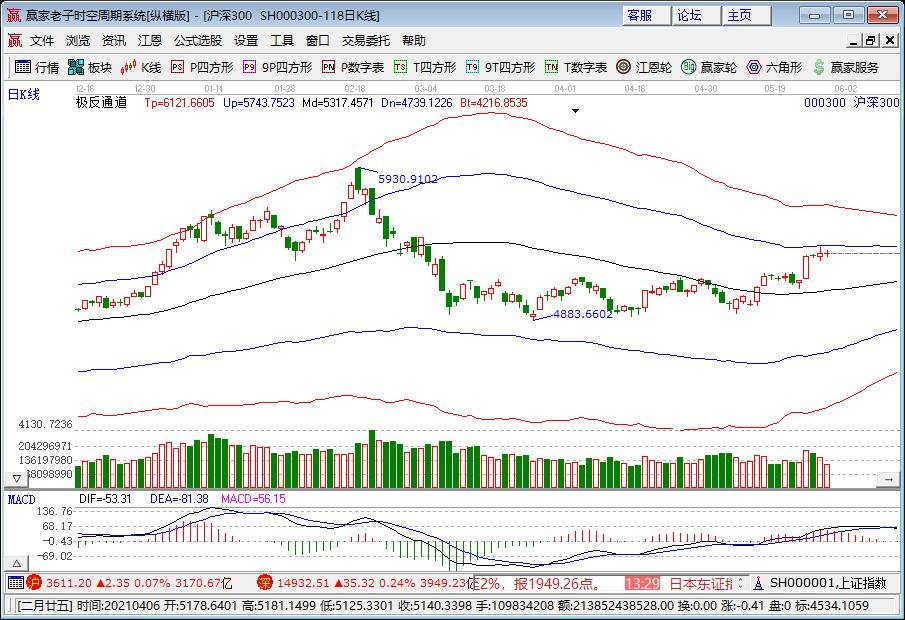Screen dimensions: 905x620
Task: Click the Md=5317.4571 indicator value
Action: coord(338,103)
